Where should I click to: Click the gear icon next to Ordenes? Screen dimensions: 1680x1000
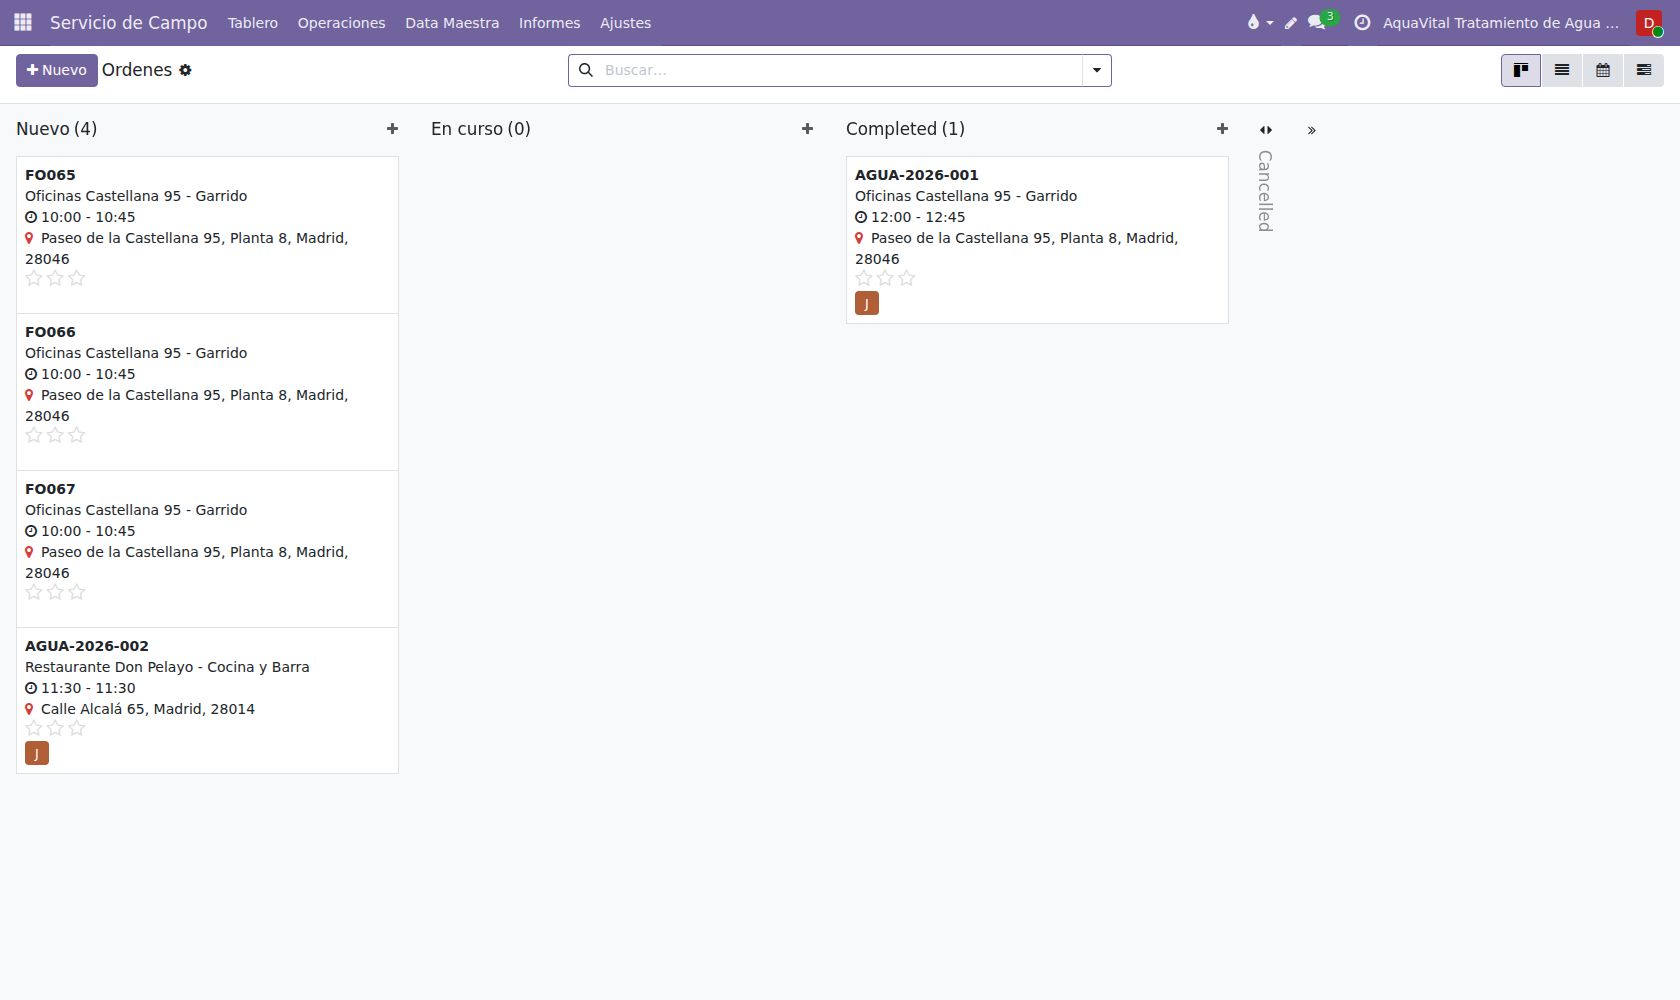[x=185, y=70]
